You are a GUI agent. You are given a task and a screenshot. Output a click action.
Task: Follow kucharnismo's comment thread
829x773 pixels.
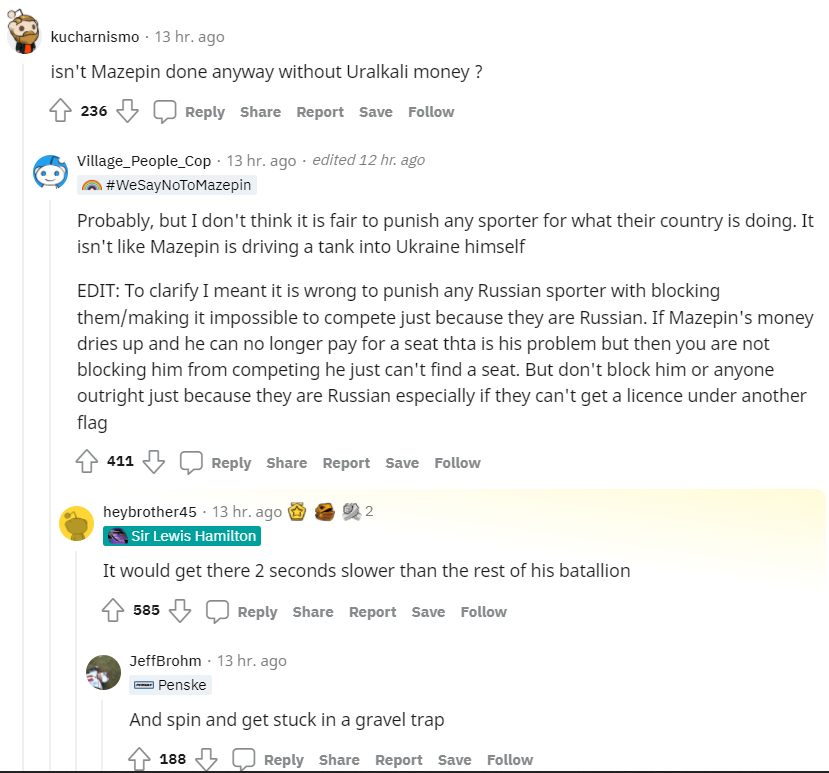(x=431, y=112)
